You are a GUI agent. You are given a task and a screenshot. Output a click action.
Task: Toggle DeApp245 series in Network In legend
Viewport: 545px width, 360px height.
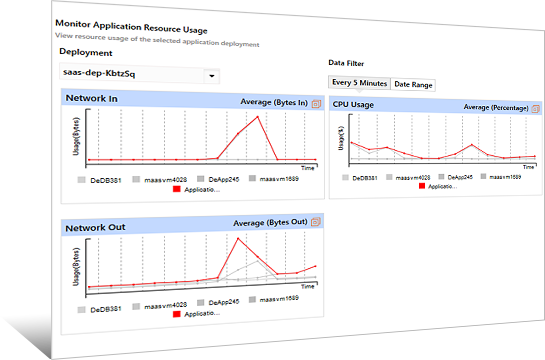218,179
